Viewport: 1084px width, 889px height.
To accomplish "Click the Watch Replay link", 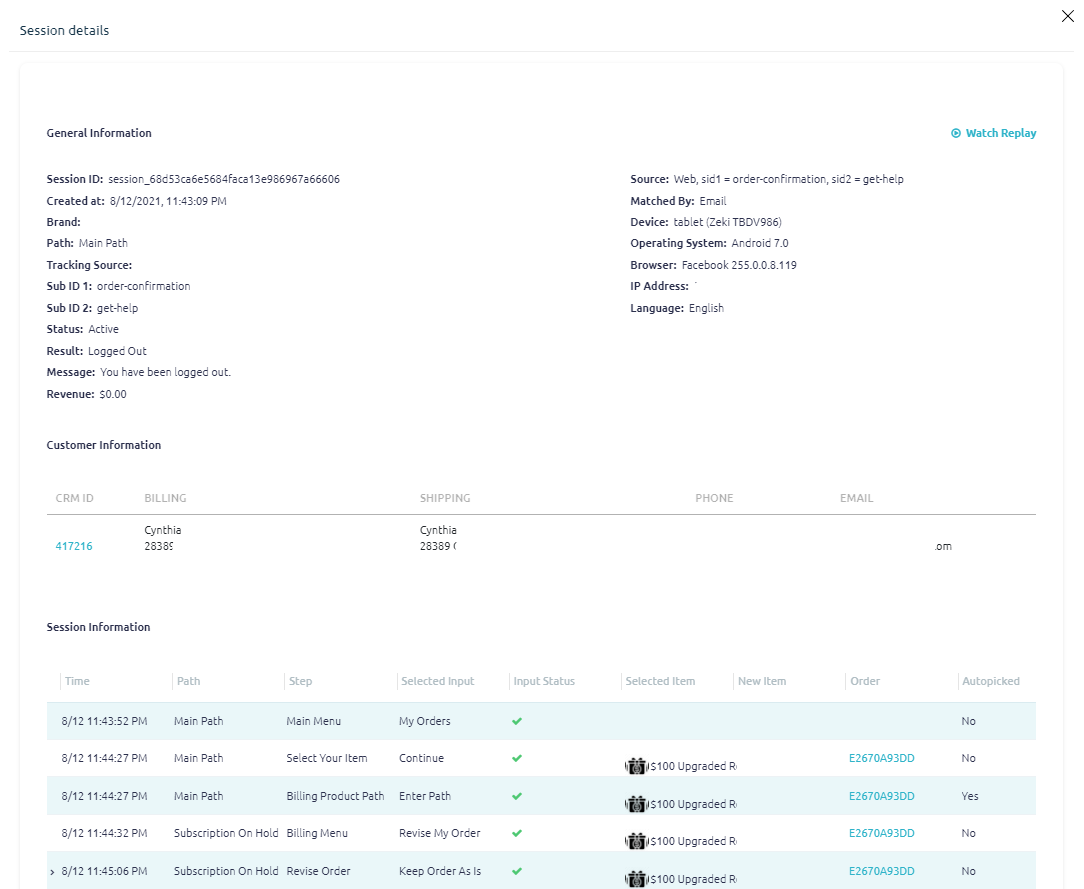I will click(x=1000, y=133).
